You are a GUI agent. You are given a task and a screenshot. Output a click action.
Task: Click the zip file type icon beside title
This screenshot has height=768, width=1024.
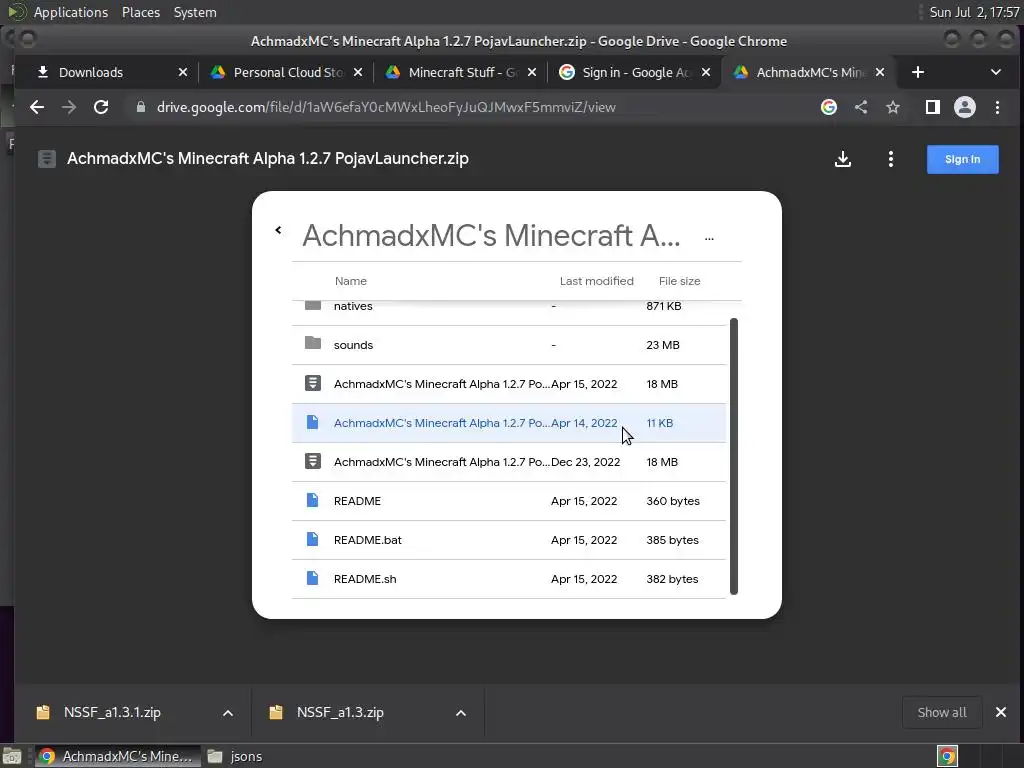click(x=46, y=159)
